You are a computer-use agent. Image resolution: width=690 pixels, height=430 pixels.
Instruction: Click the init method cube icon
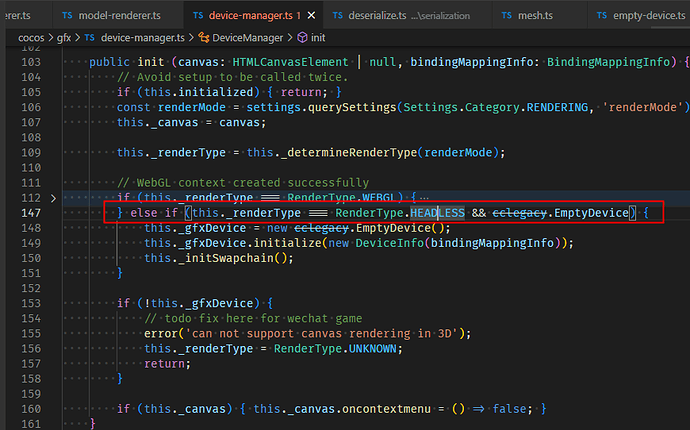[x=302, y=38]
